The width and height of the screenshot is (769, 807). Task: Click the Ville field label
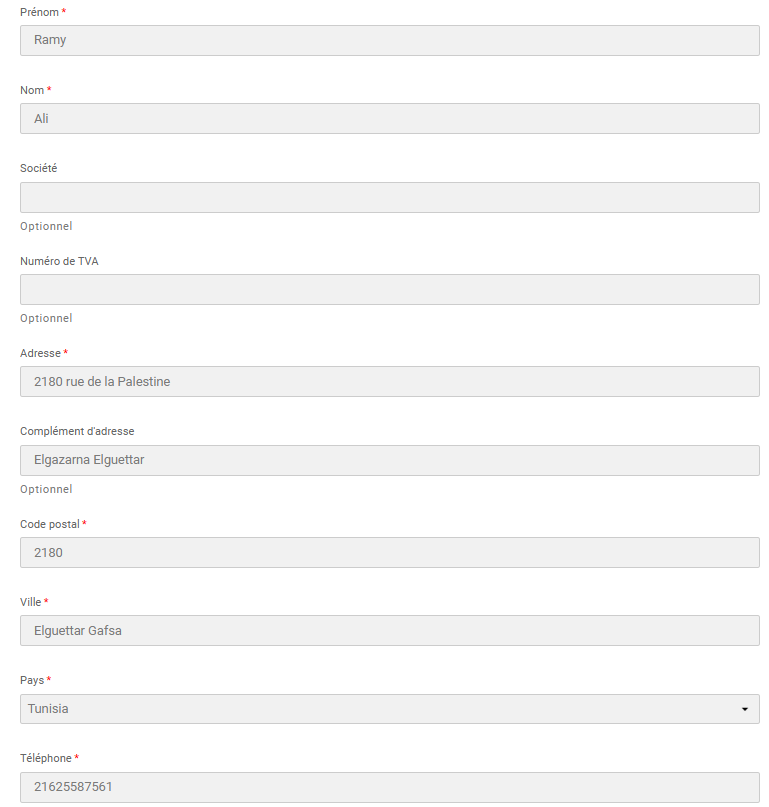(31, 602)
